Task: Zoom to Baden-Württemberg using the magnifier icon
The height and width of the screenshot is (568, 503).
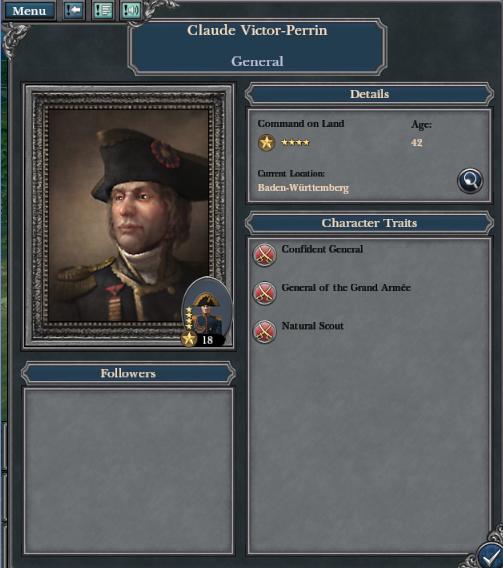Action: coord(470,180)
